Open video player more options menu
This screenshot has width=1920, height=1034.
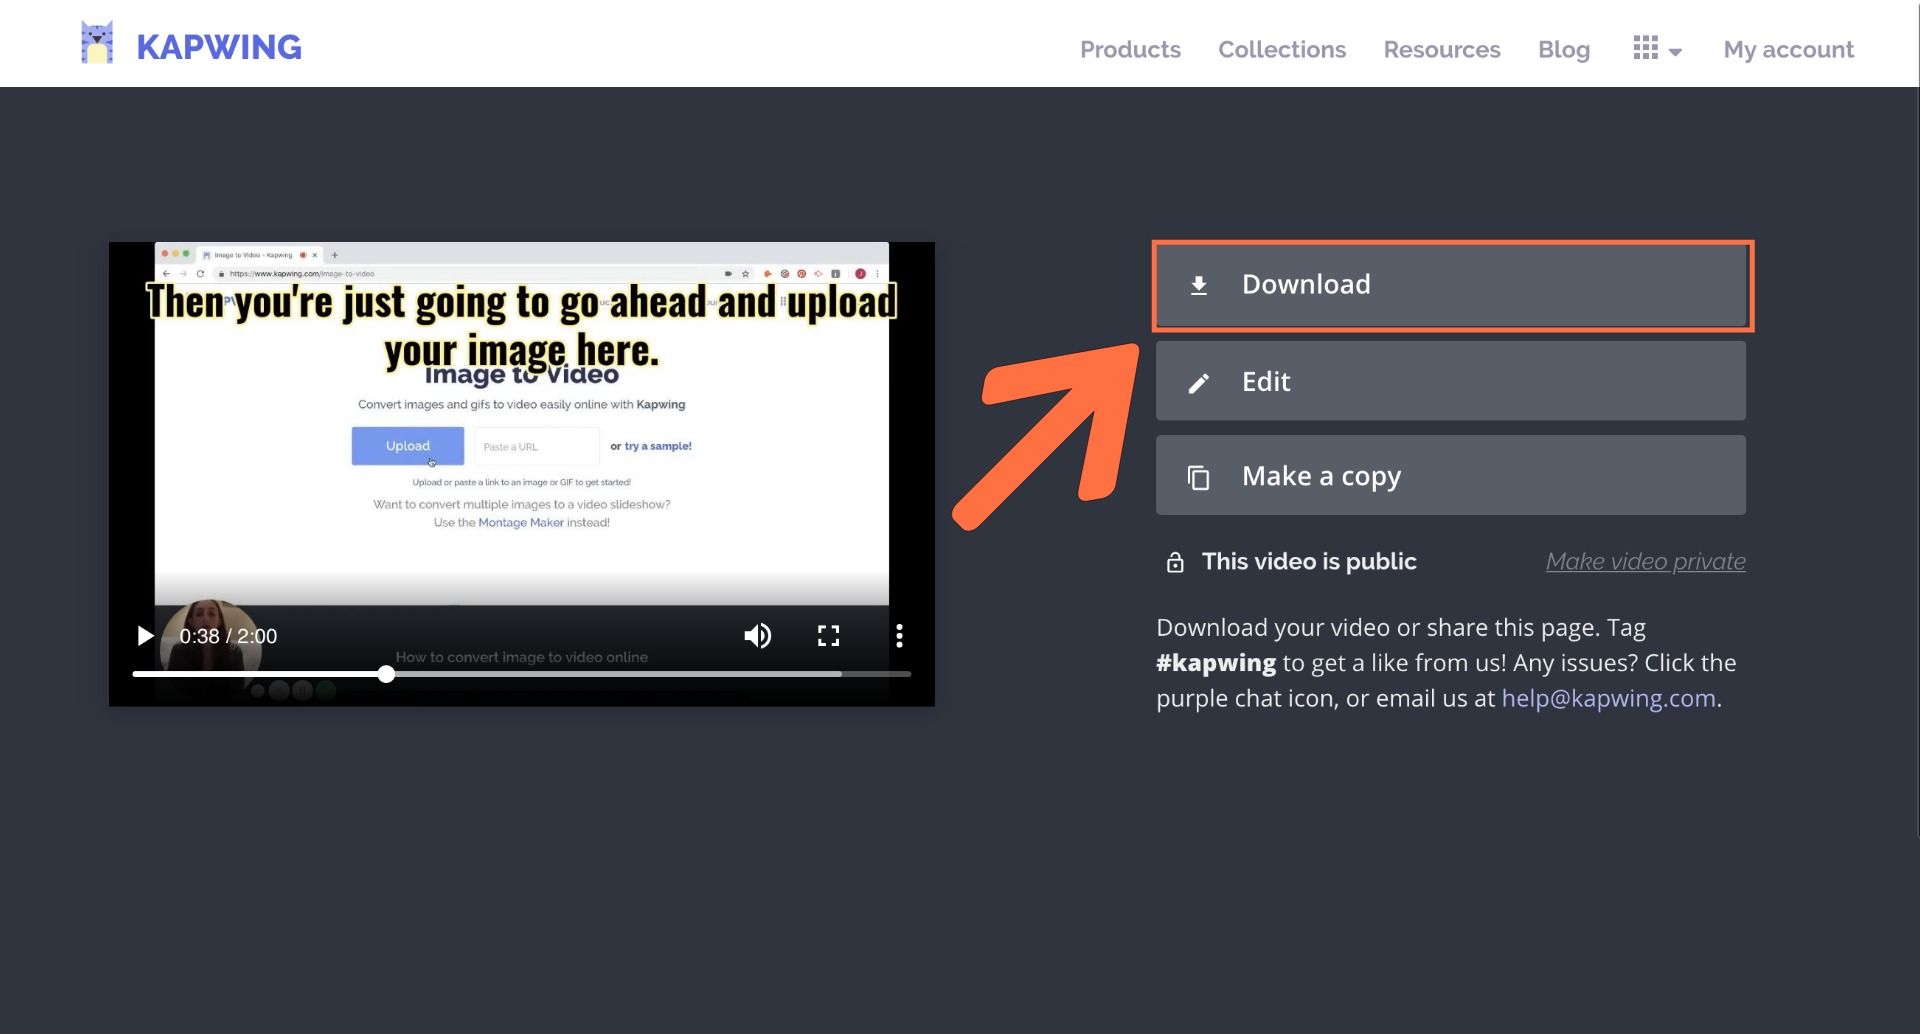(x=899, y=636)
